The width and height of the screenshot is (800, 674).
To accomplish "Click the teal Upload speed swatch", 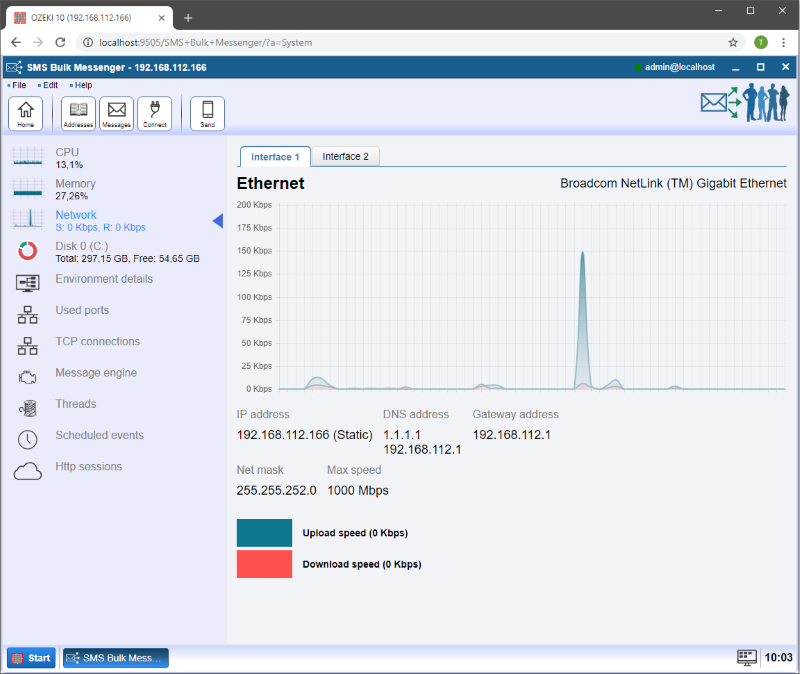I will pos(264,533).
